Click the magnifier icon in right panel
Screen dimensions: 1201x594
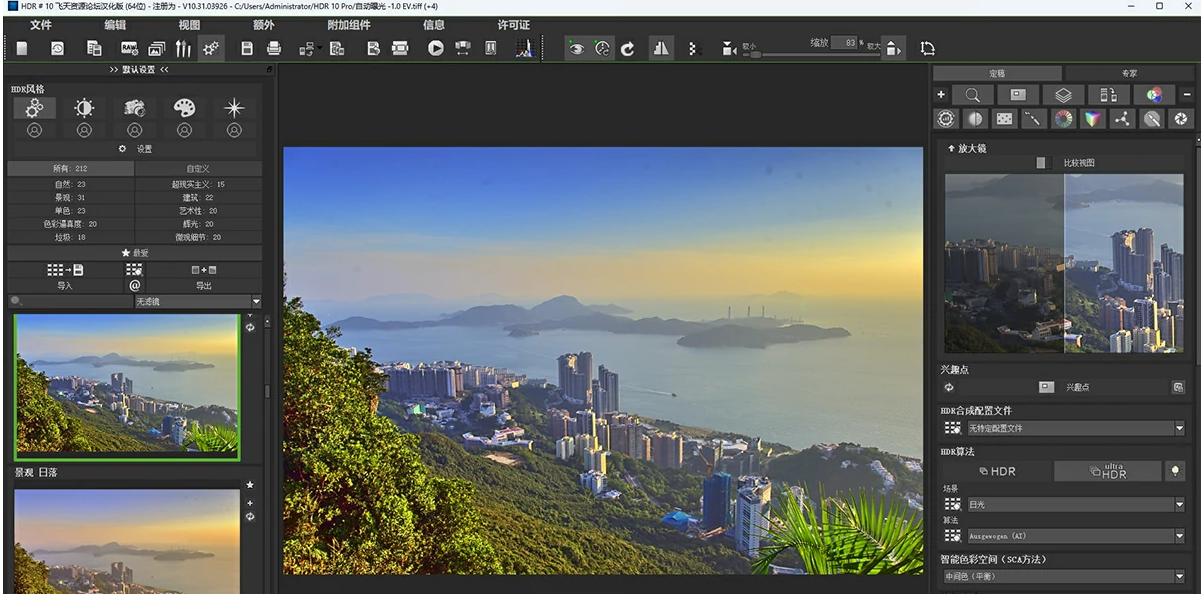tap(972, 95)
